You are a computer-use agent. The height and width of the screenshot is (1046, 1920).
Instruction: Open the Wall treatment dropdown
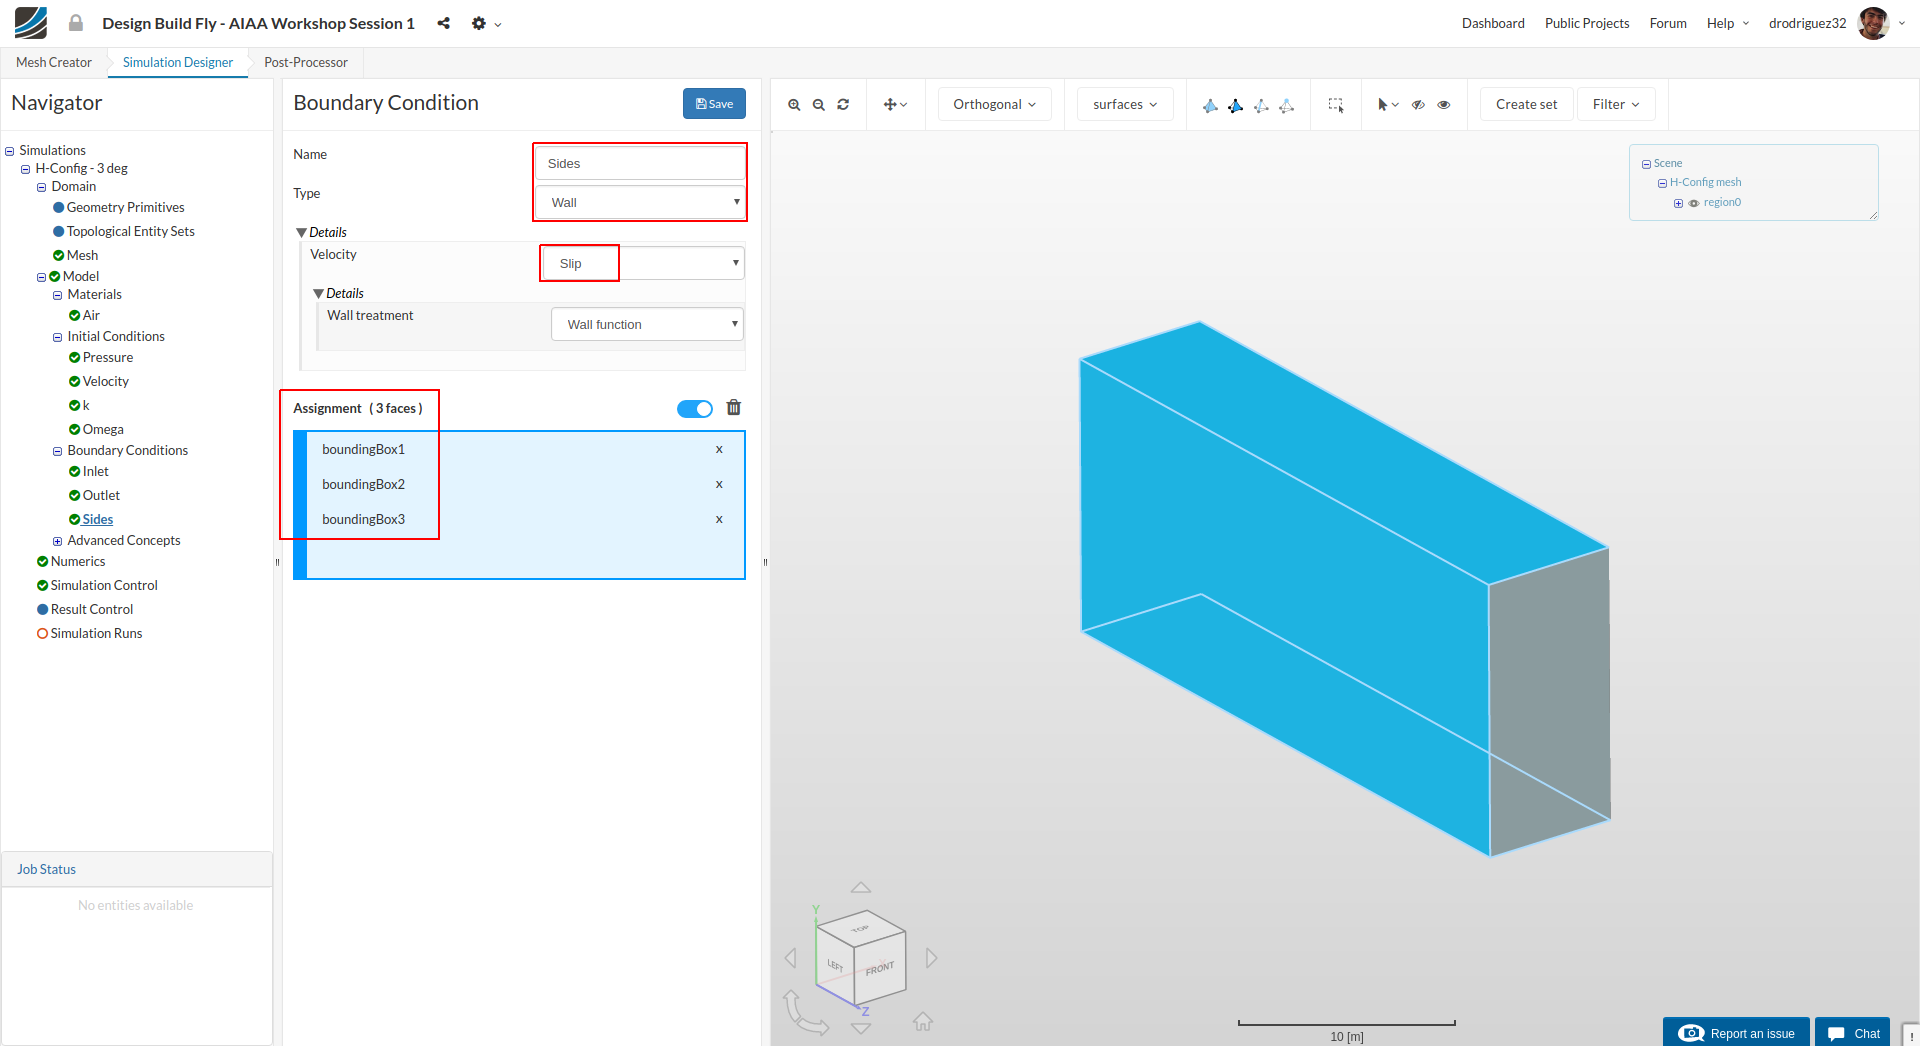(x=648, y=324)
